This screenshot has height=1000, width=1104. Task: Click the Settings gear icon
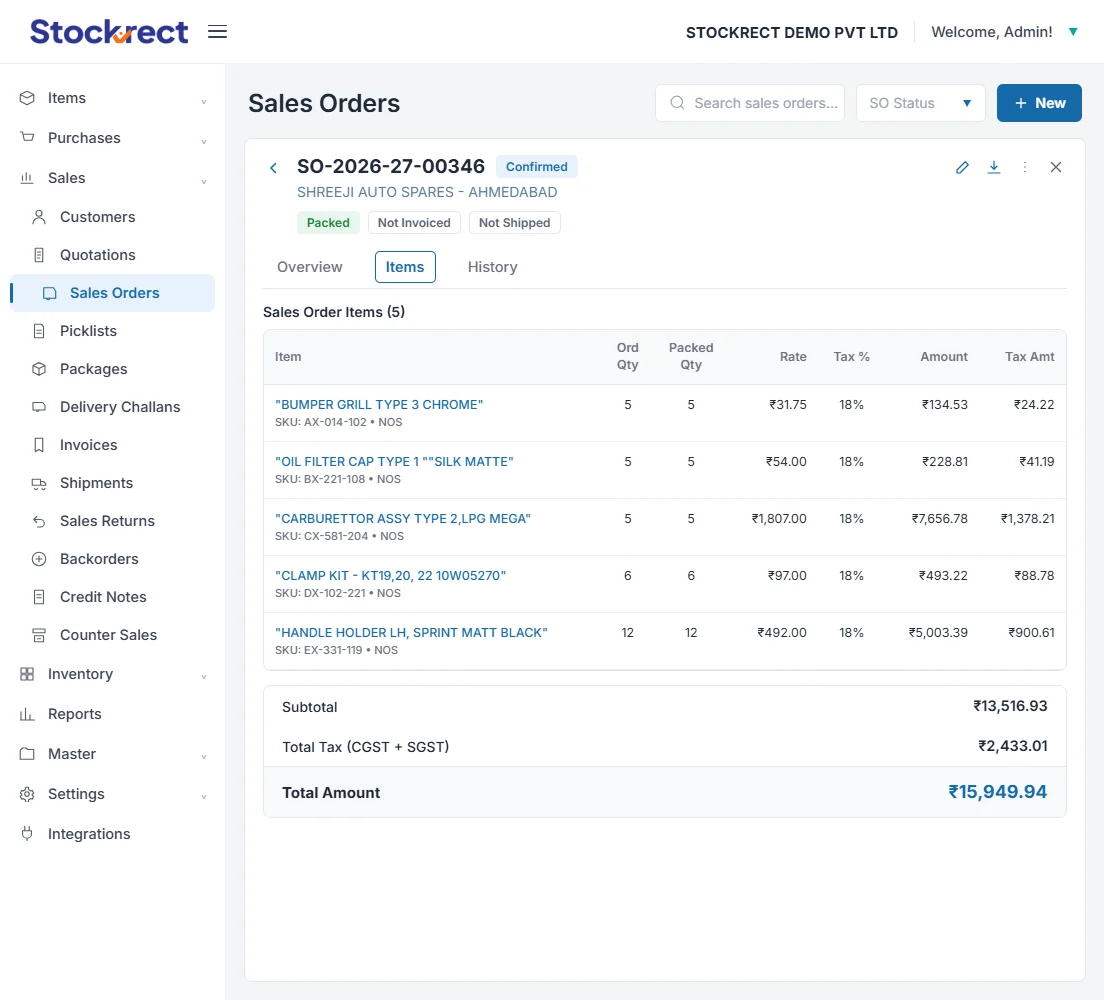[x=27, y=794]
